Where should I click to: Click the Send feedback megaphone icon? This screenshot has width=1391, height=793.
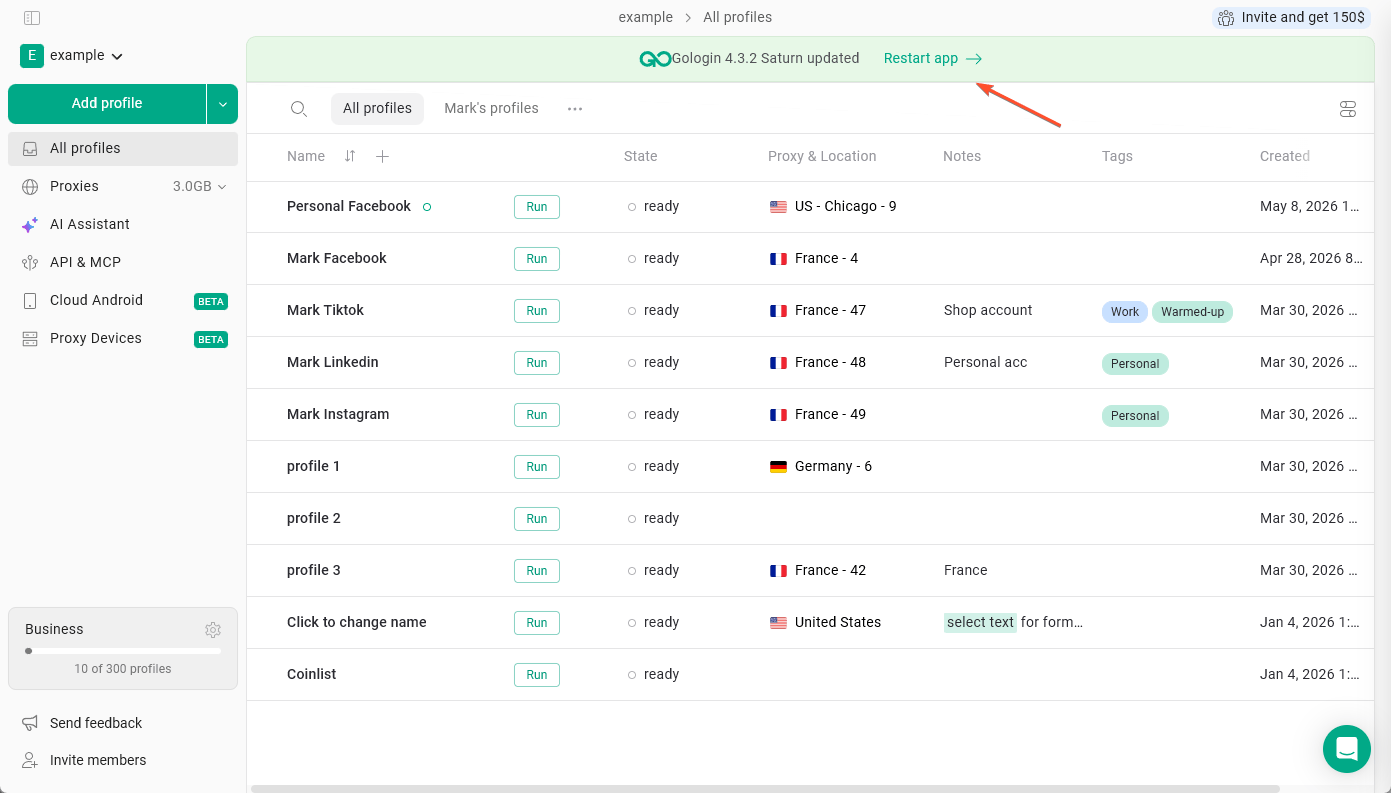pos(30,723)
